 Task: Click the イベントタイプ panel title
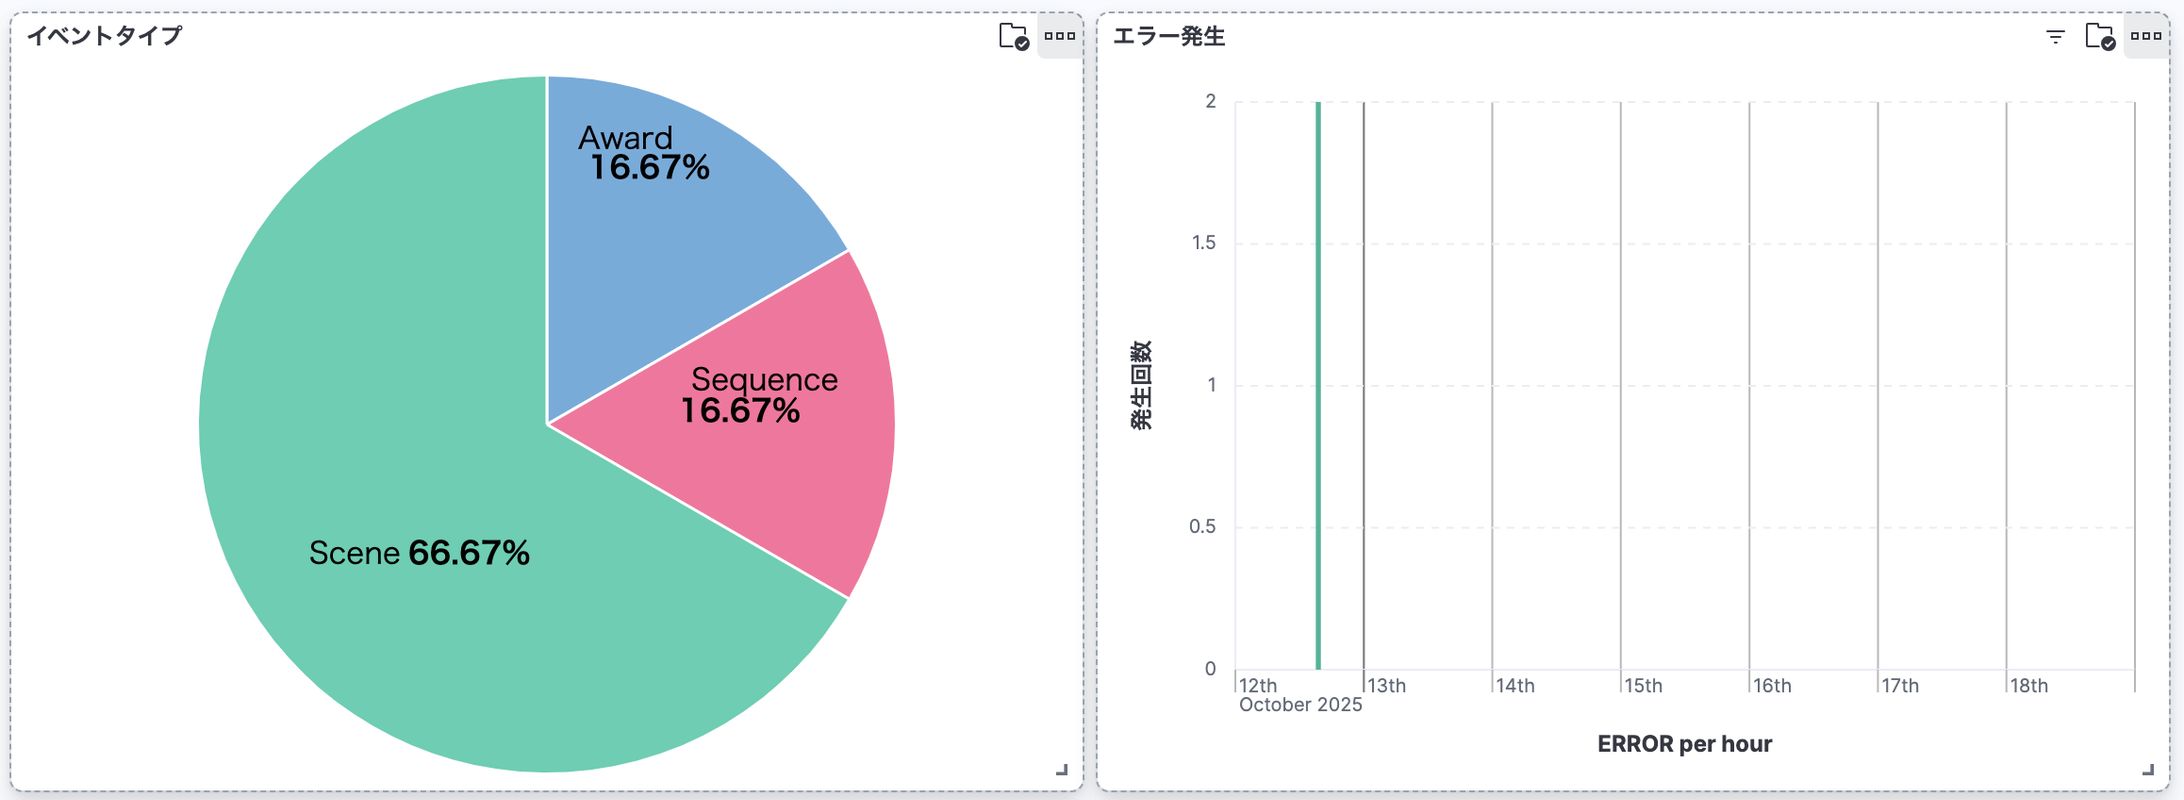[104, 36]
